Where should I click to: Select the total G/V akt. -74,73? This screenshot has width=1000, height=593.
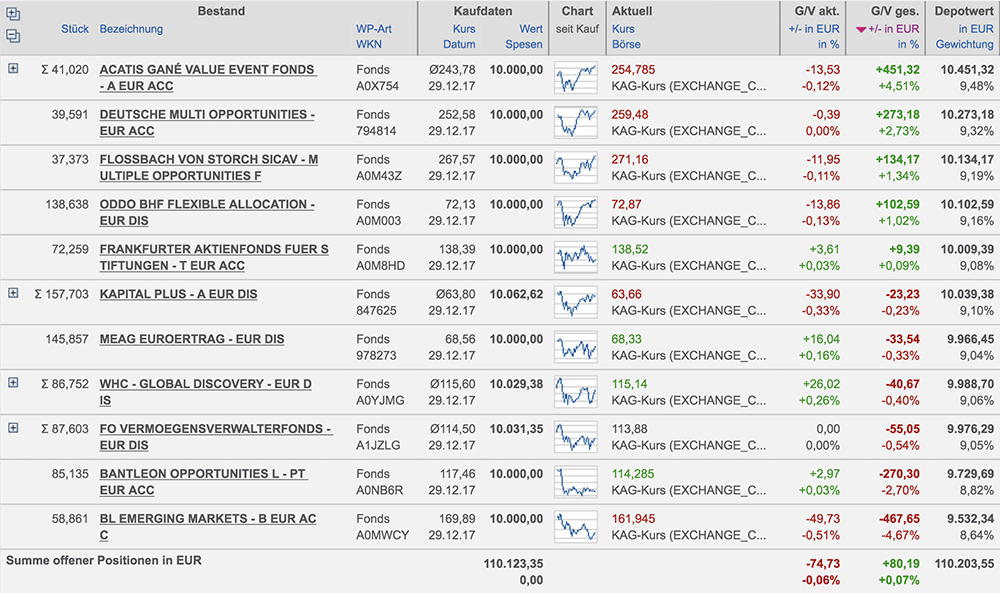[x=823, y=564]
